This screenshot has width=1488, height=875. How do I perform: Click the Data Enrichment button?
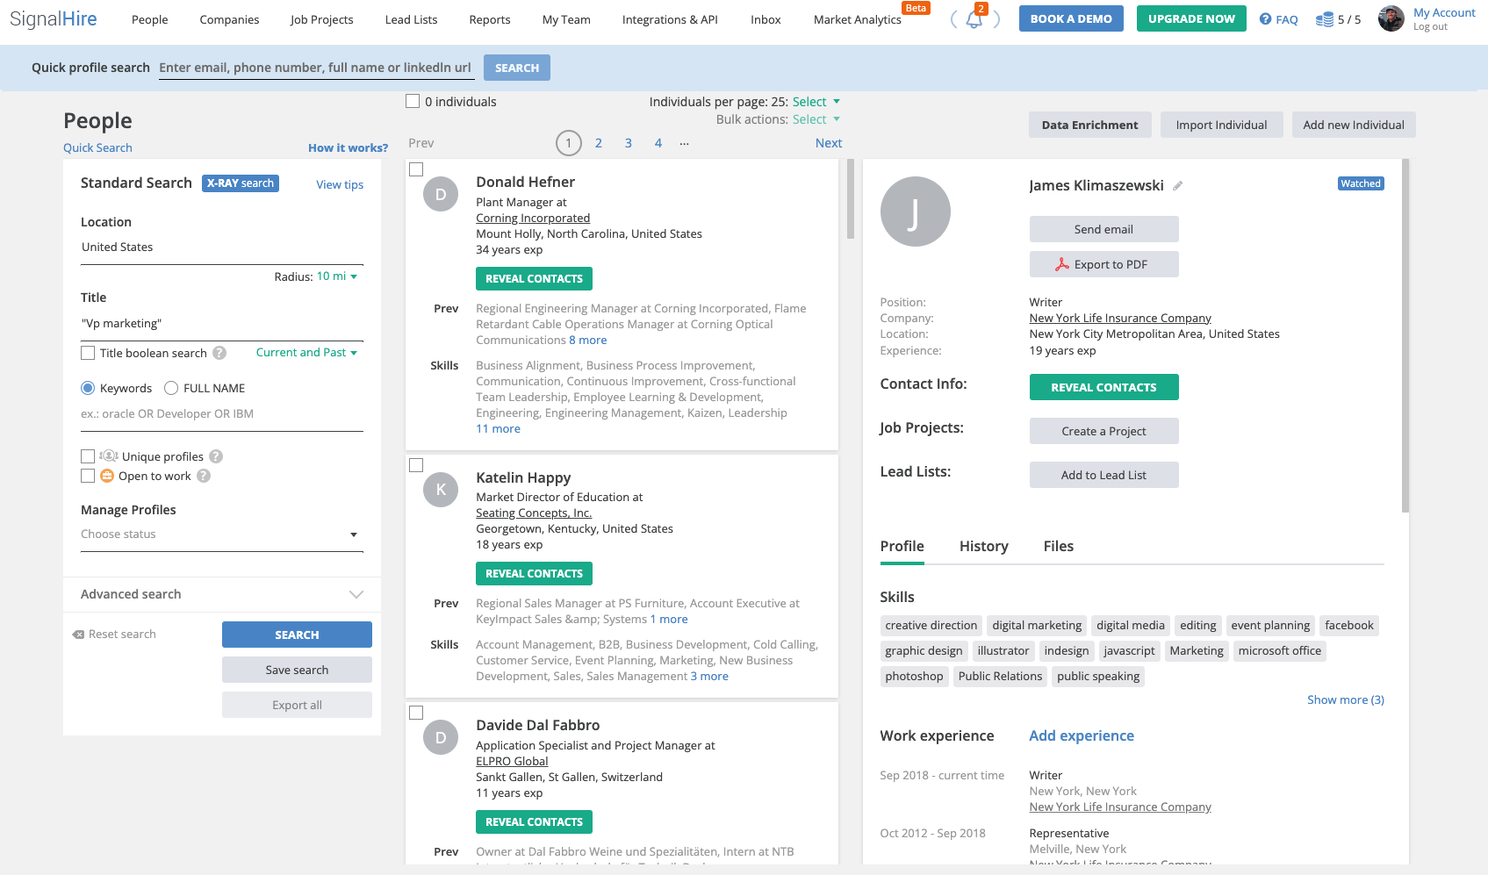click(x=1090, y=125)
